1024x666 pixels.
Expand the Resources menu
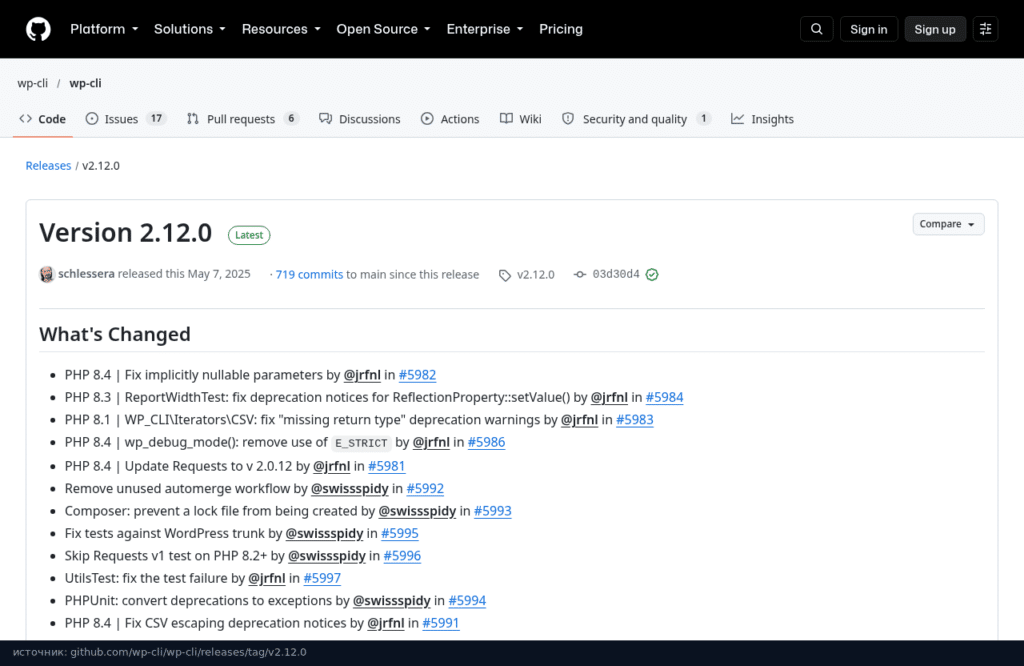coord(281,29)
